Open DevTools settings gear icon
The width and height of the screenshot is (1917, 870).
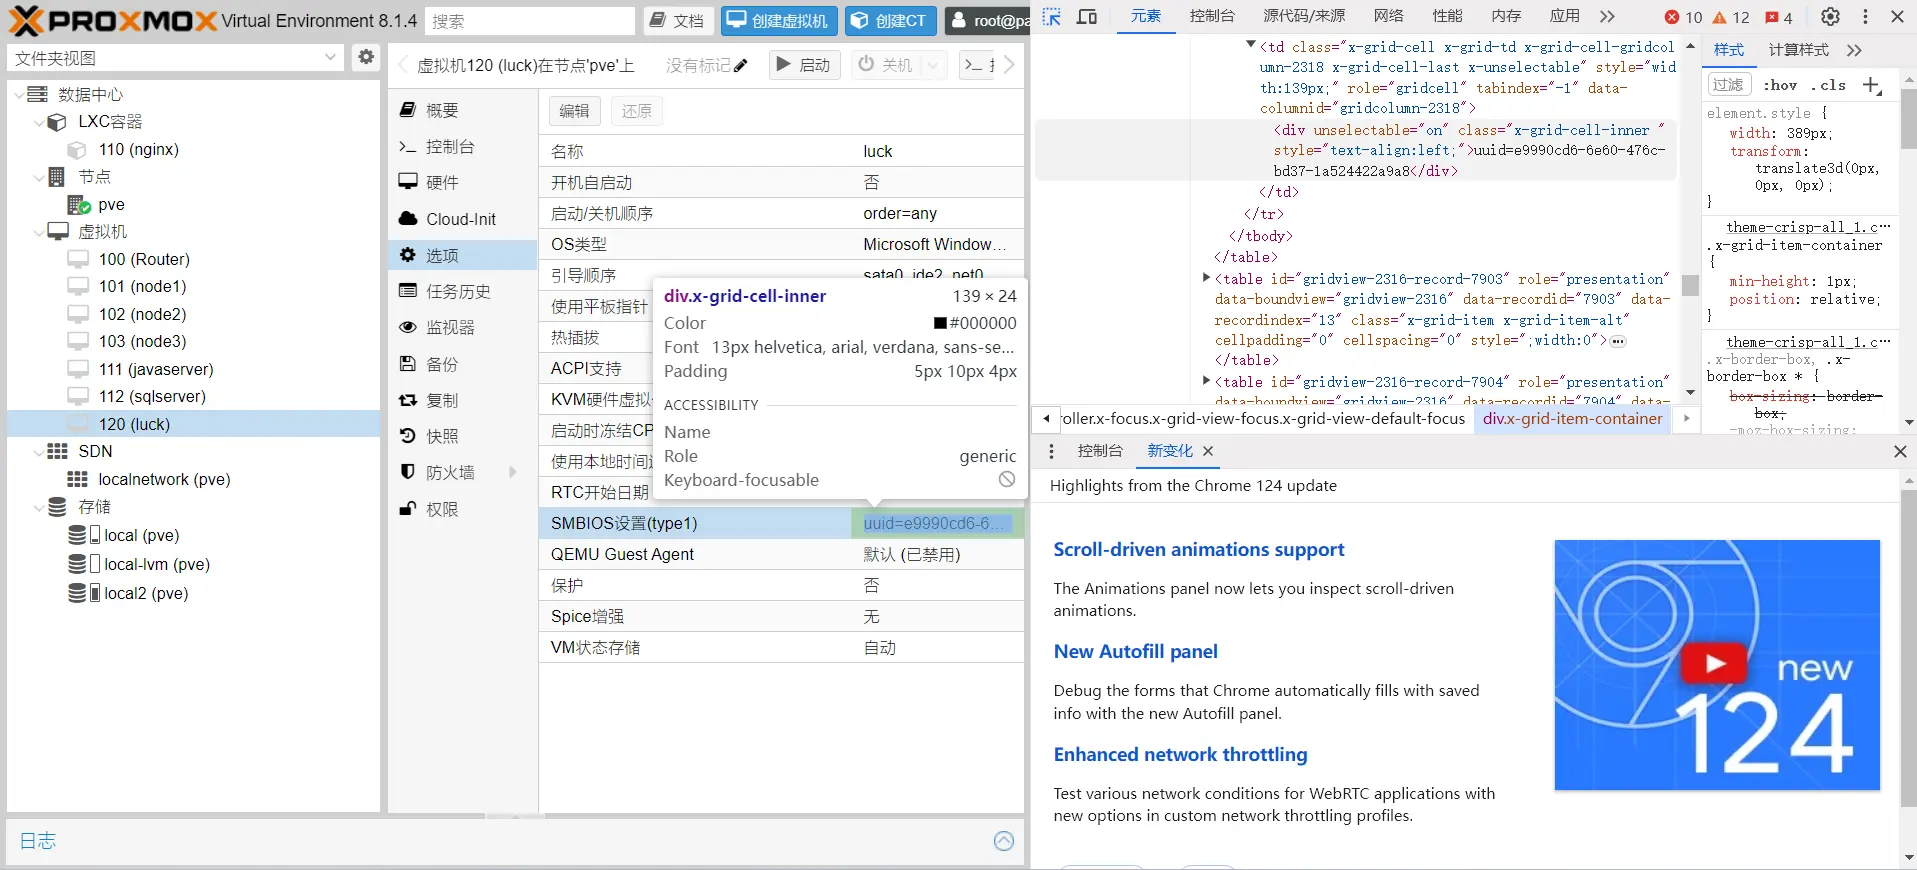[1830, 17]
